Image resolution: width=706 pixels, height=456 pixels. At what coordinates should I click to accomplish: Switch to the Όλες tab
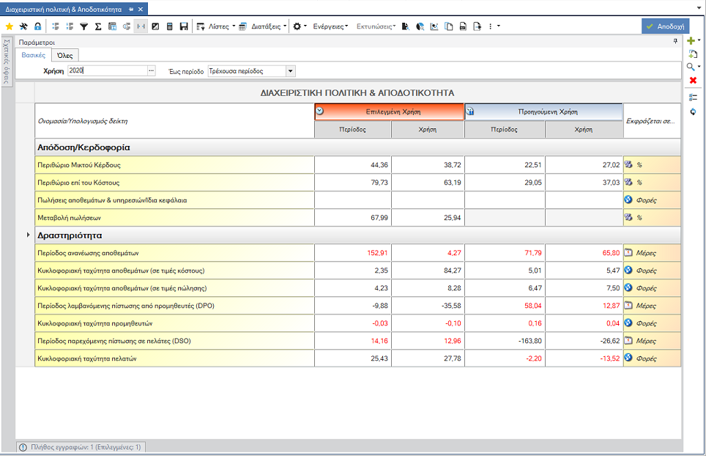coord(65,56)
